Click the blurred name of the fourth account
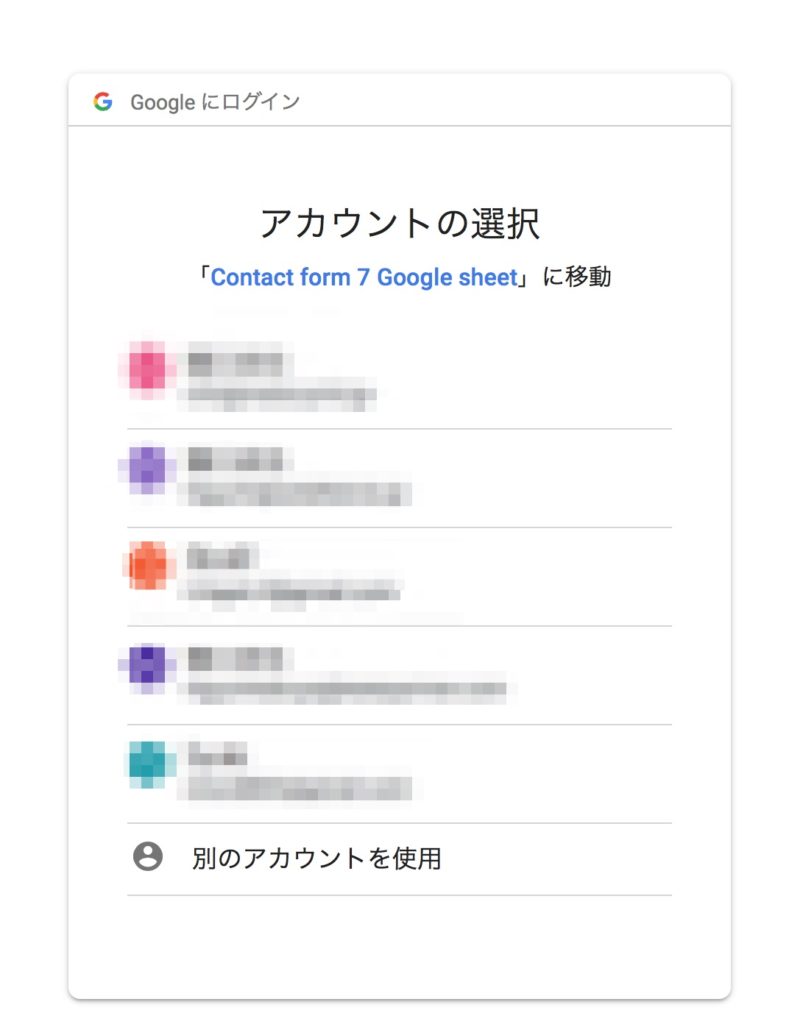The width and height of the screenshot is (789, 1024). point(235,657)
